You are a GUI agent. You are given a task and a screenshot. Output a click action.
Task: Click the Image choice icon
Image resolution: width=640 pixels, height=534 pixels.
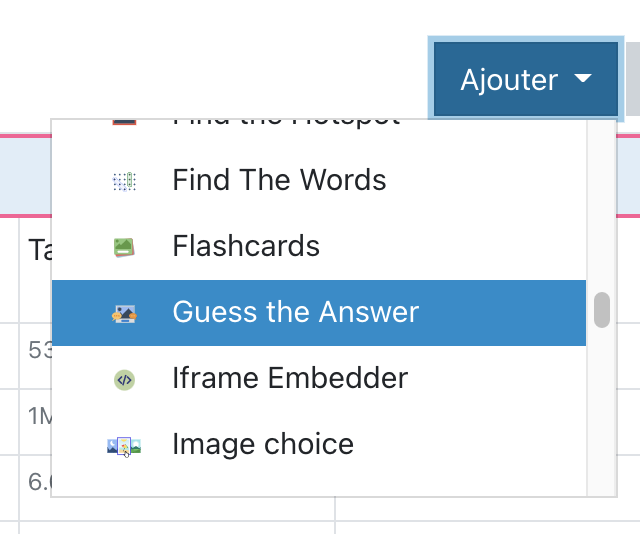coord(124,445)
